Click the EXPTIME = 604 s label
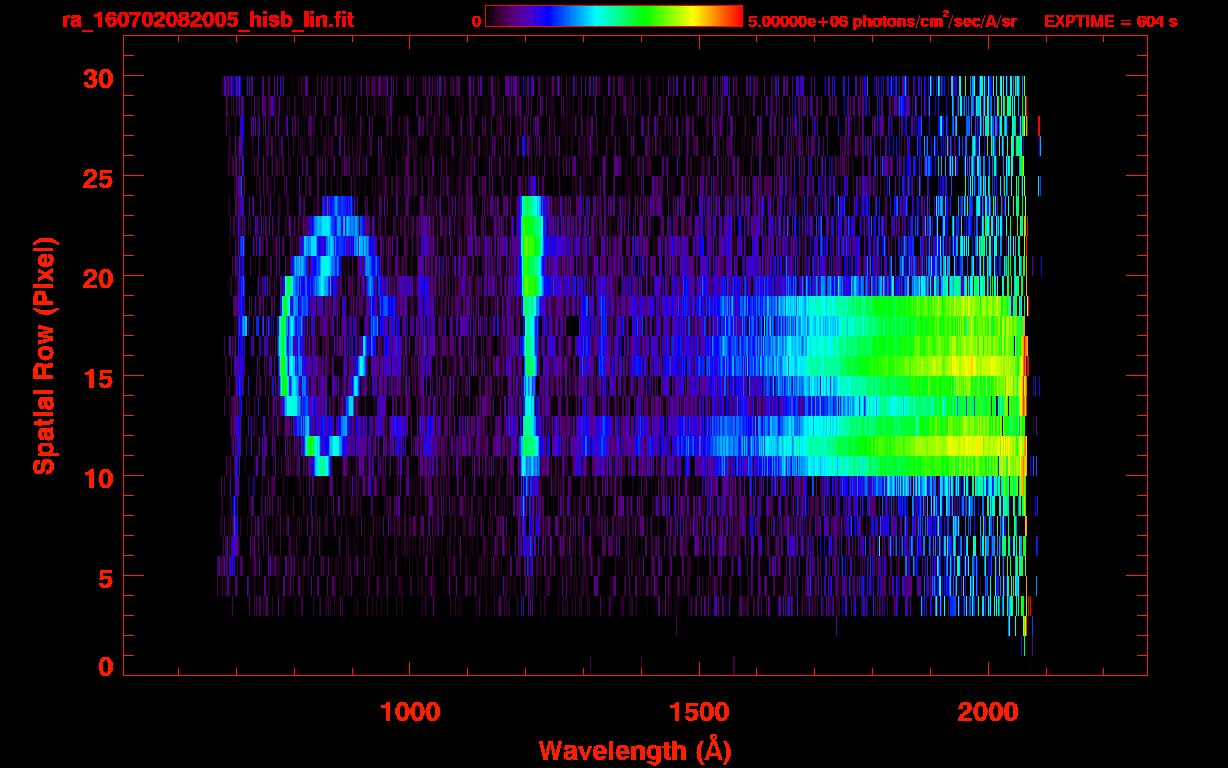 tap(1109, 21)
